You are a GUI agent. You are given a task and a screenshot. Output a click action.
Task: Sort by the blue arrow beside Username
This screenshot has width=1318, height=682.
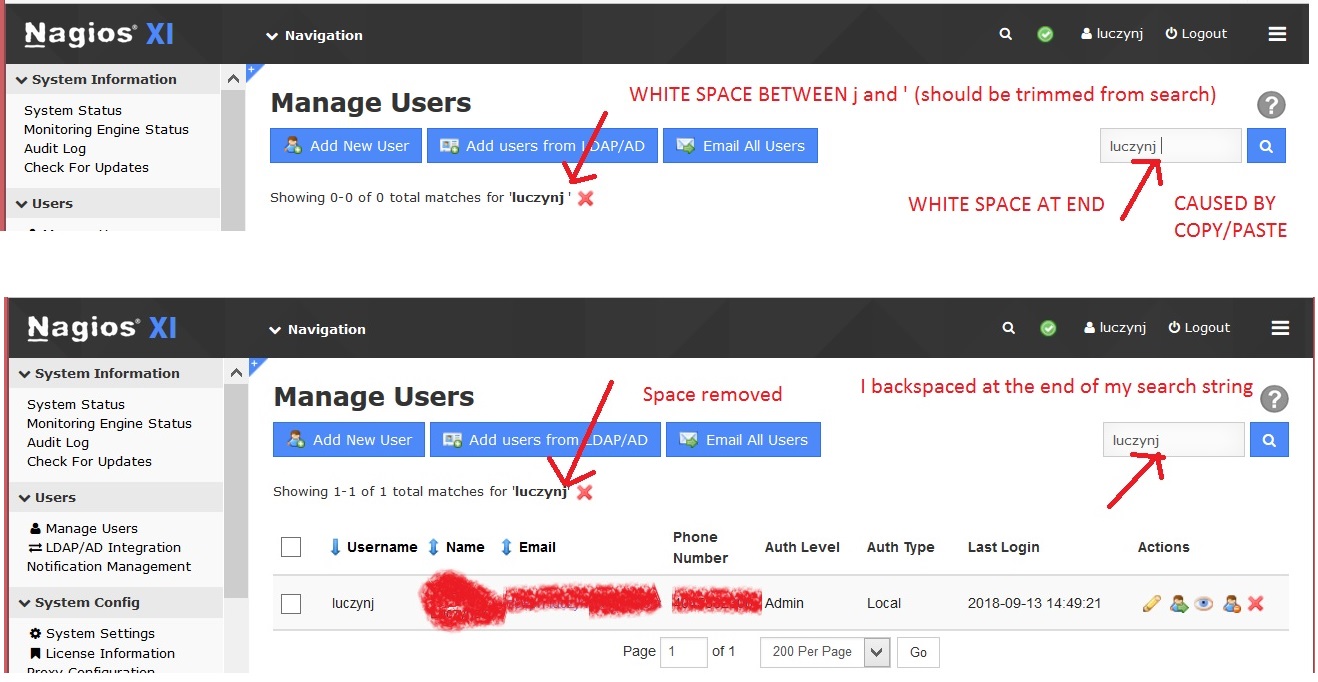pos(336,547)
